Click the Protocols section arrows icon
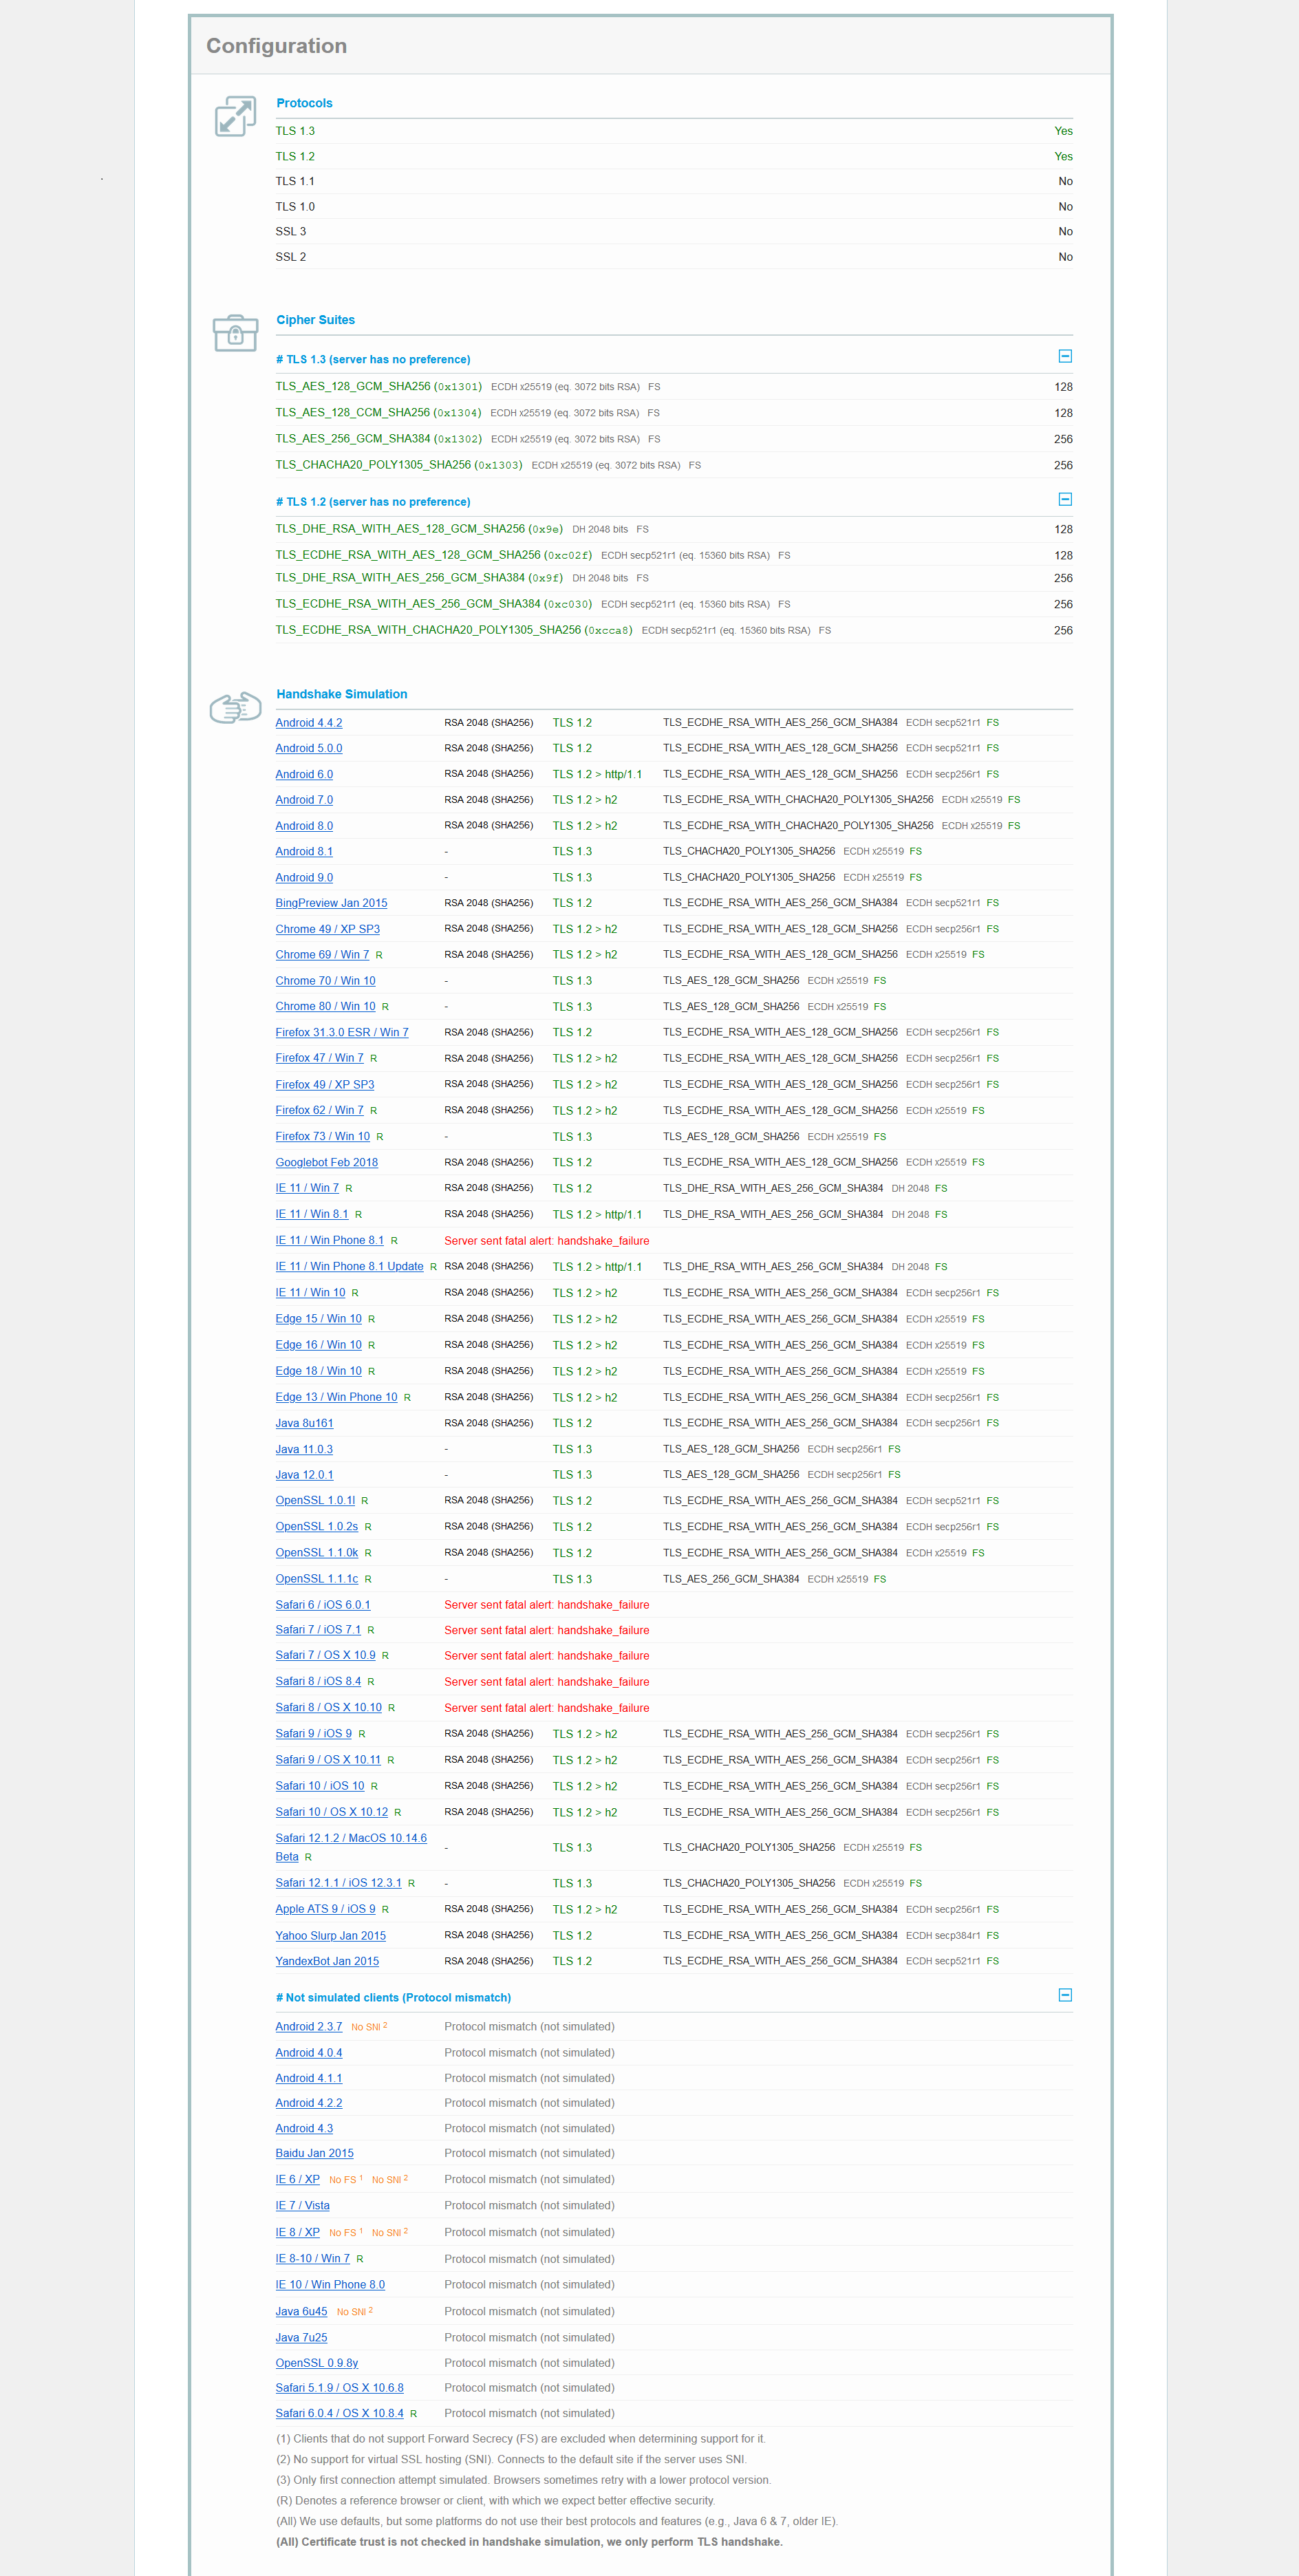 [x=235, y=116]
